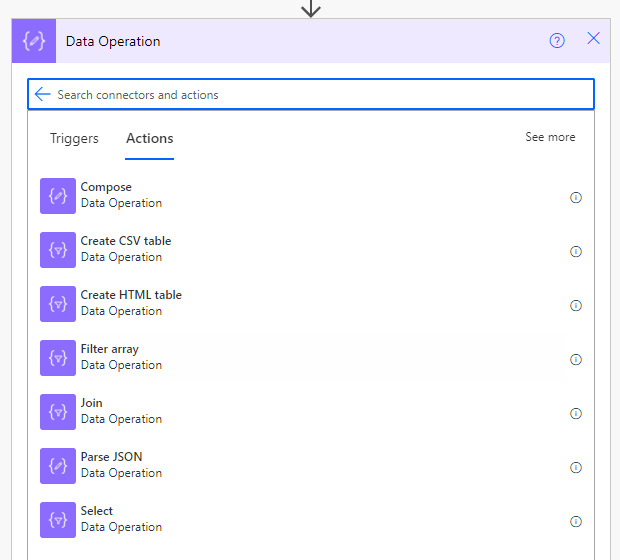Viewport: 620px width, 560px height.
Task: Click the Create HTML table icon
Action: pos(58,304)
